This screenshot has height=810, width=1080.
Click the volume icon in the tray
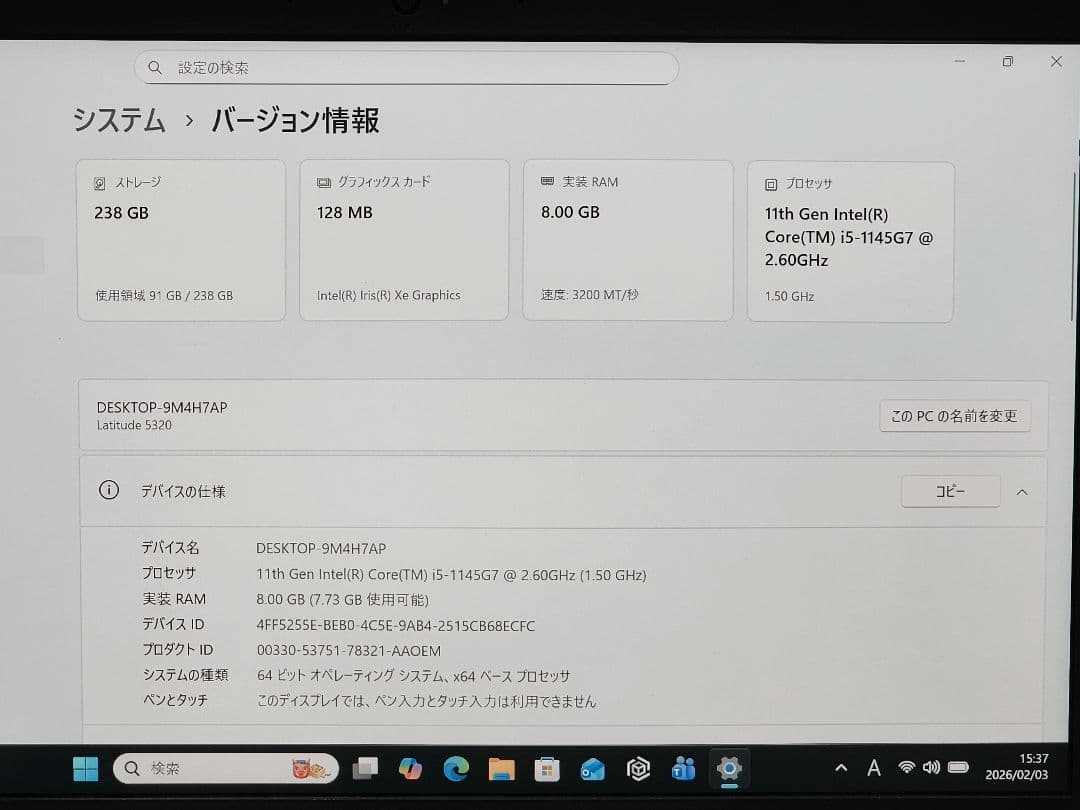(x=931, y=768)
